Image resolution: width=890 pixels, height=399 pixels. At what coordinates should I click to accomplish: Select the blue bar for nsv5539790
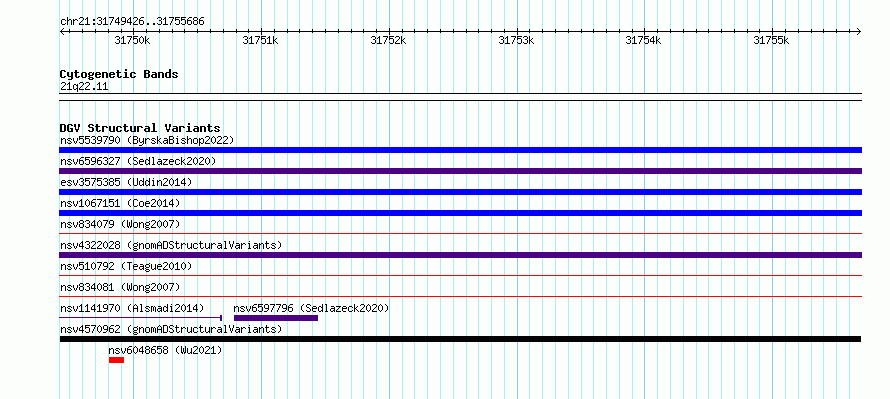(x=460, y=150)
